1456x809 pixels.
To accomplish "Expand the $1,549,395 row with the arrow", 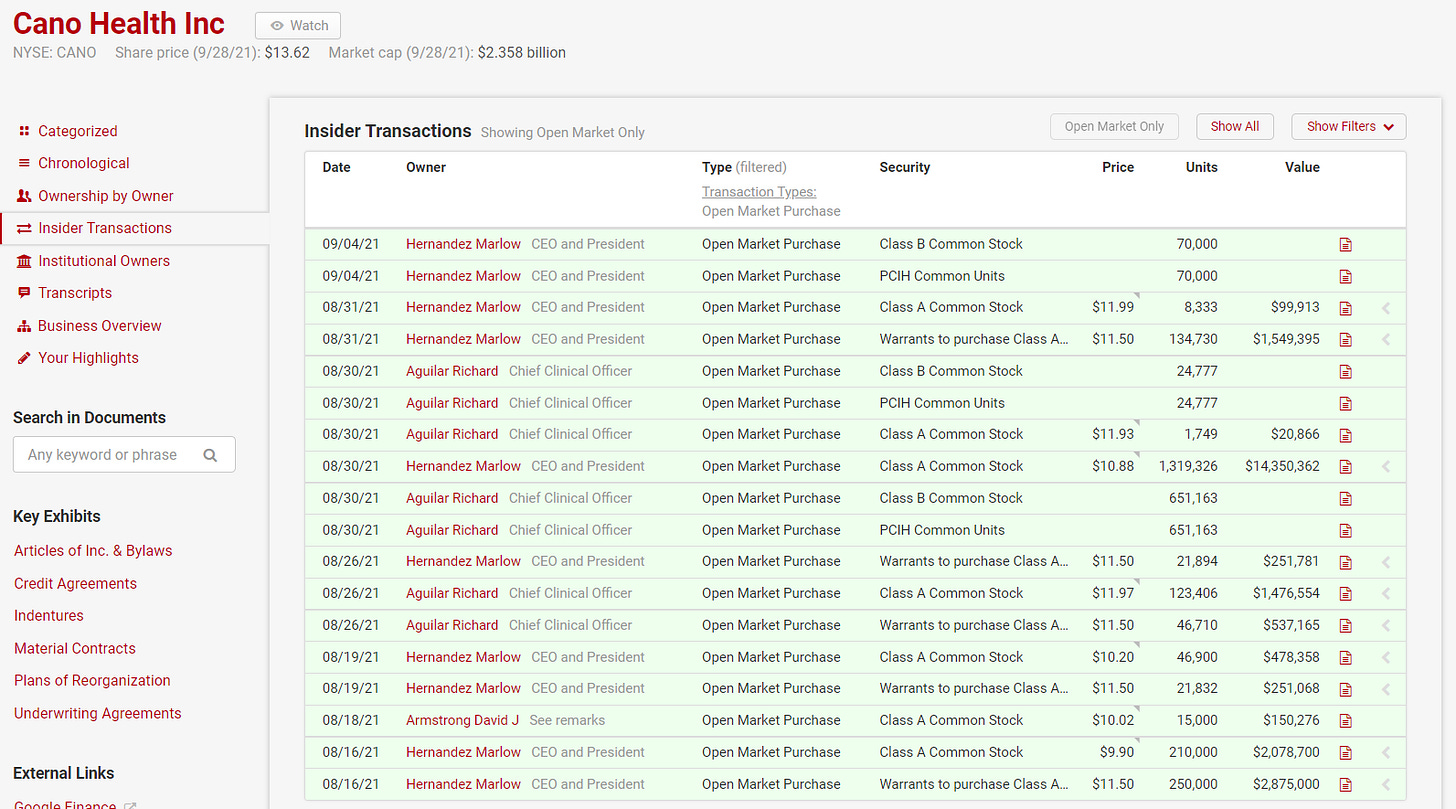I will [1386, 340].
